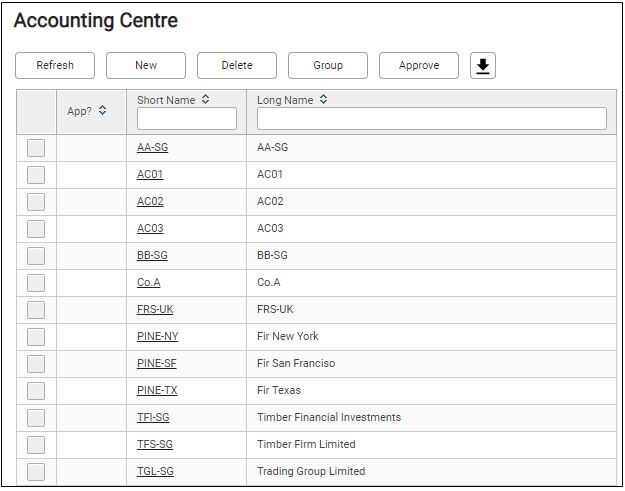Focus the Short Name filter field
The image size is (625, 491).
tap(187, 119)
